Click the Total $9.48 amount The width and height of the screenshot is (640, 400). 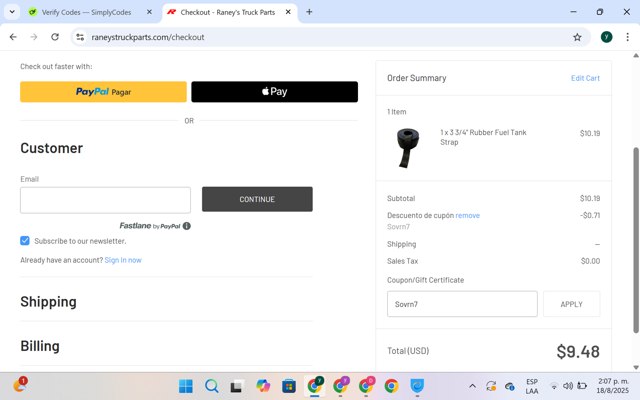coord(578,351)
